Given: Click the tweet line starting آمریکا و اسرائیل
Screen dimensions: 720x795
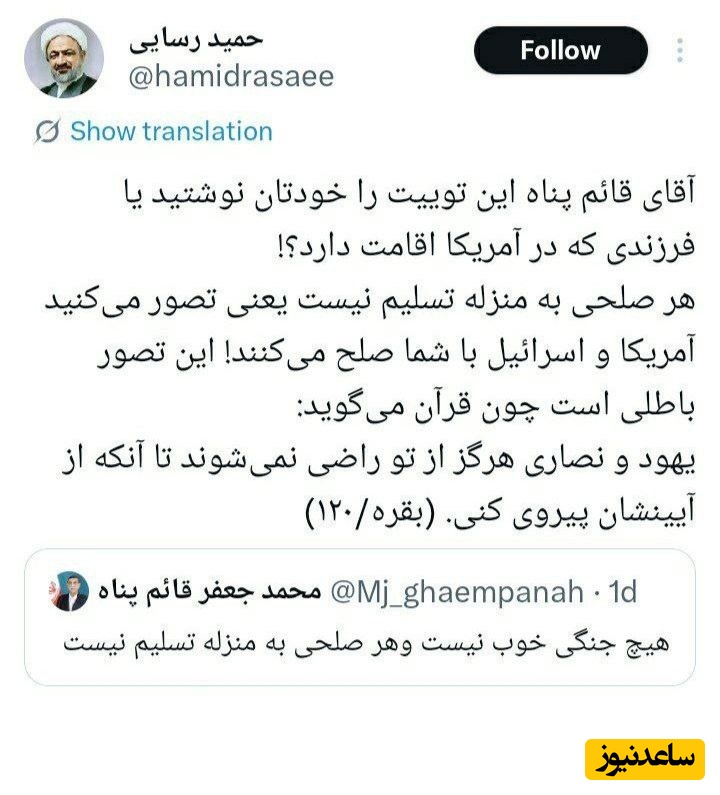Looking at the screenshot, I should click(x=396, y=353).
